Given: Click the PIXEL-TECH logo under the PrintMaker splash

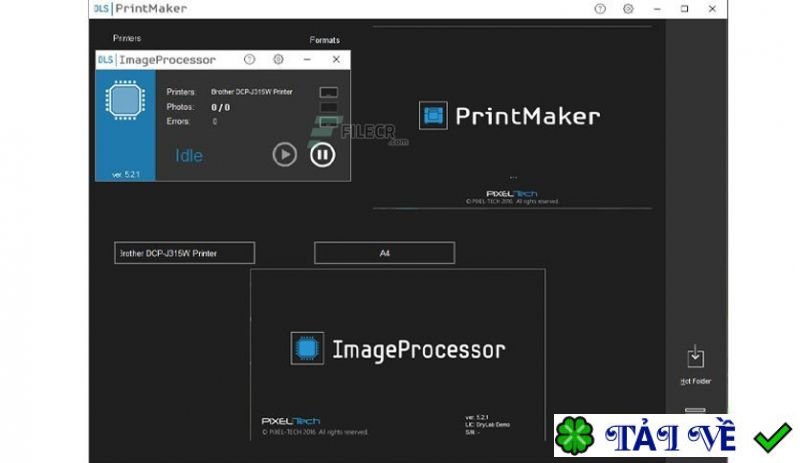Looking at the screenshot, I should tap(512, 193).
